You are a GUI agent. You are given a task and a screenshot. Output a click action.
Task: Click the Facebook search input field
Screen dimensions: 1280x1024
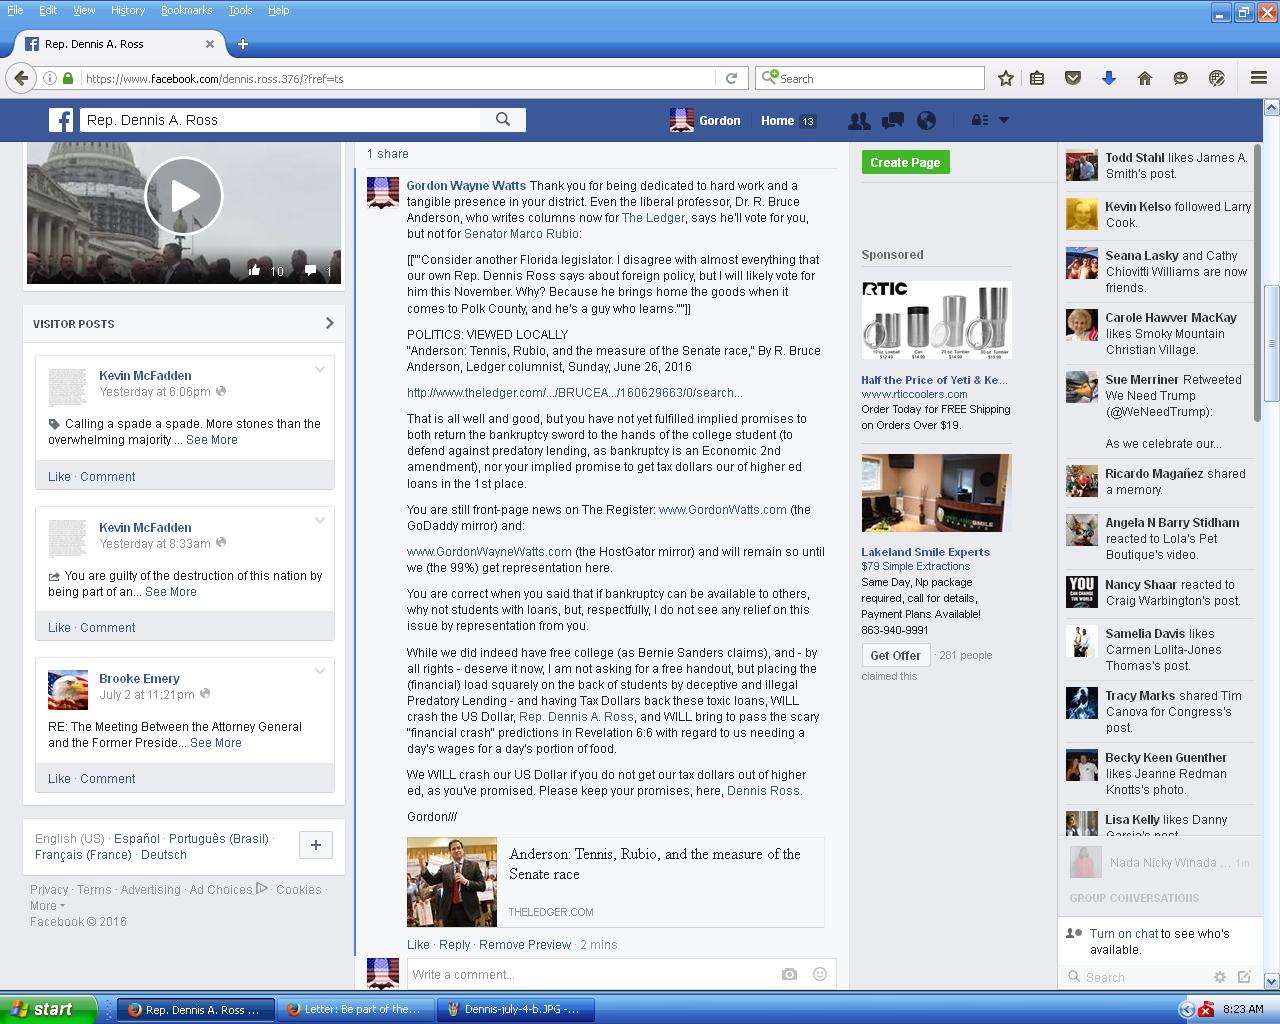pos(280,120)
